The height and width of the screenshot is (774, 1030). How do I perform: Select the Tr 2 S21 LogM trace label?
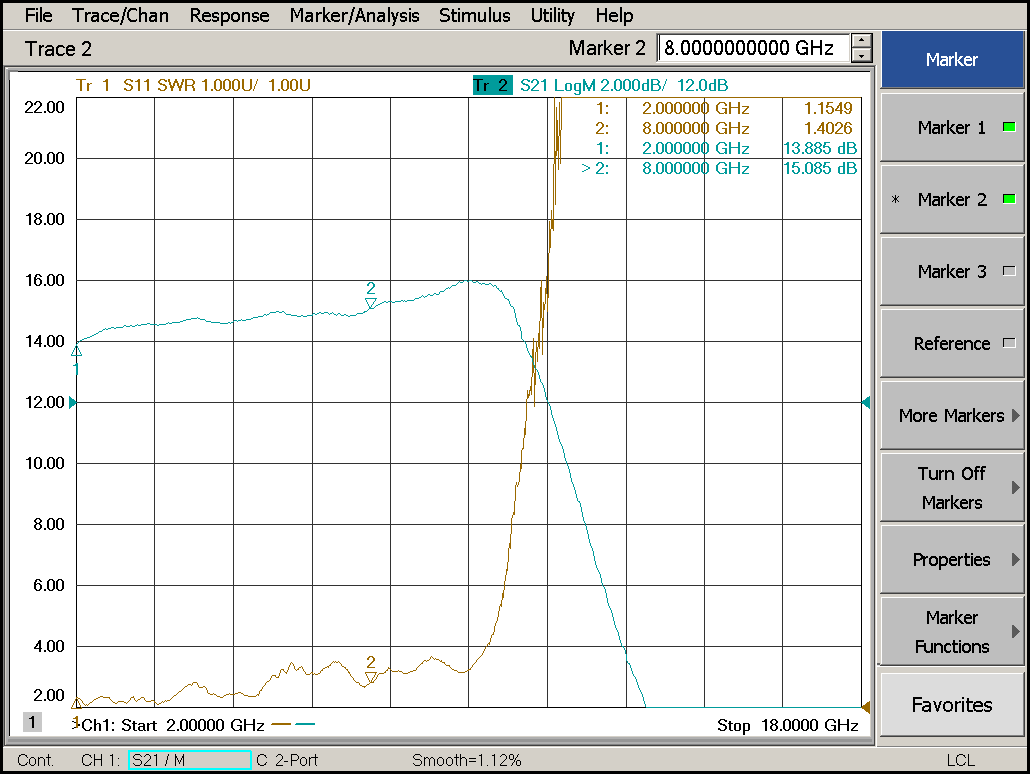pos(600,85)
